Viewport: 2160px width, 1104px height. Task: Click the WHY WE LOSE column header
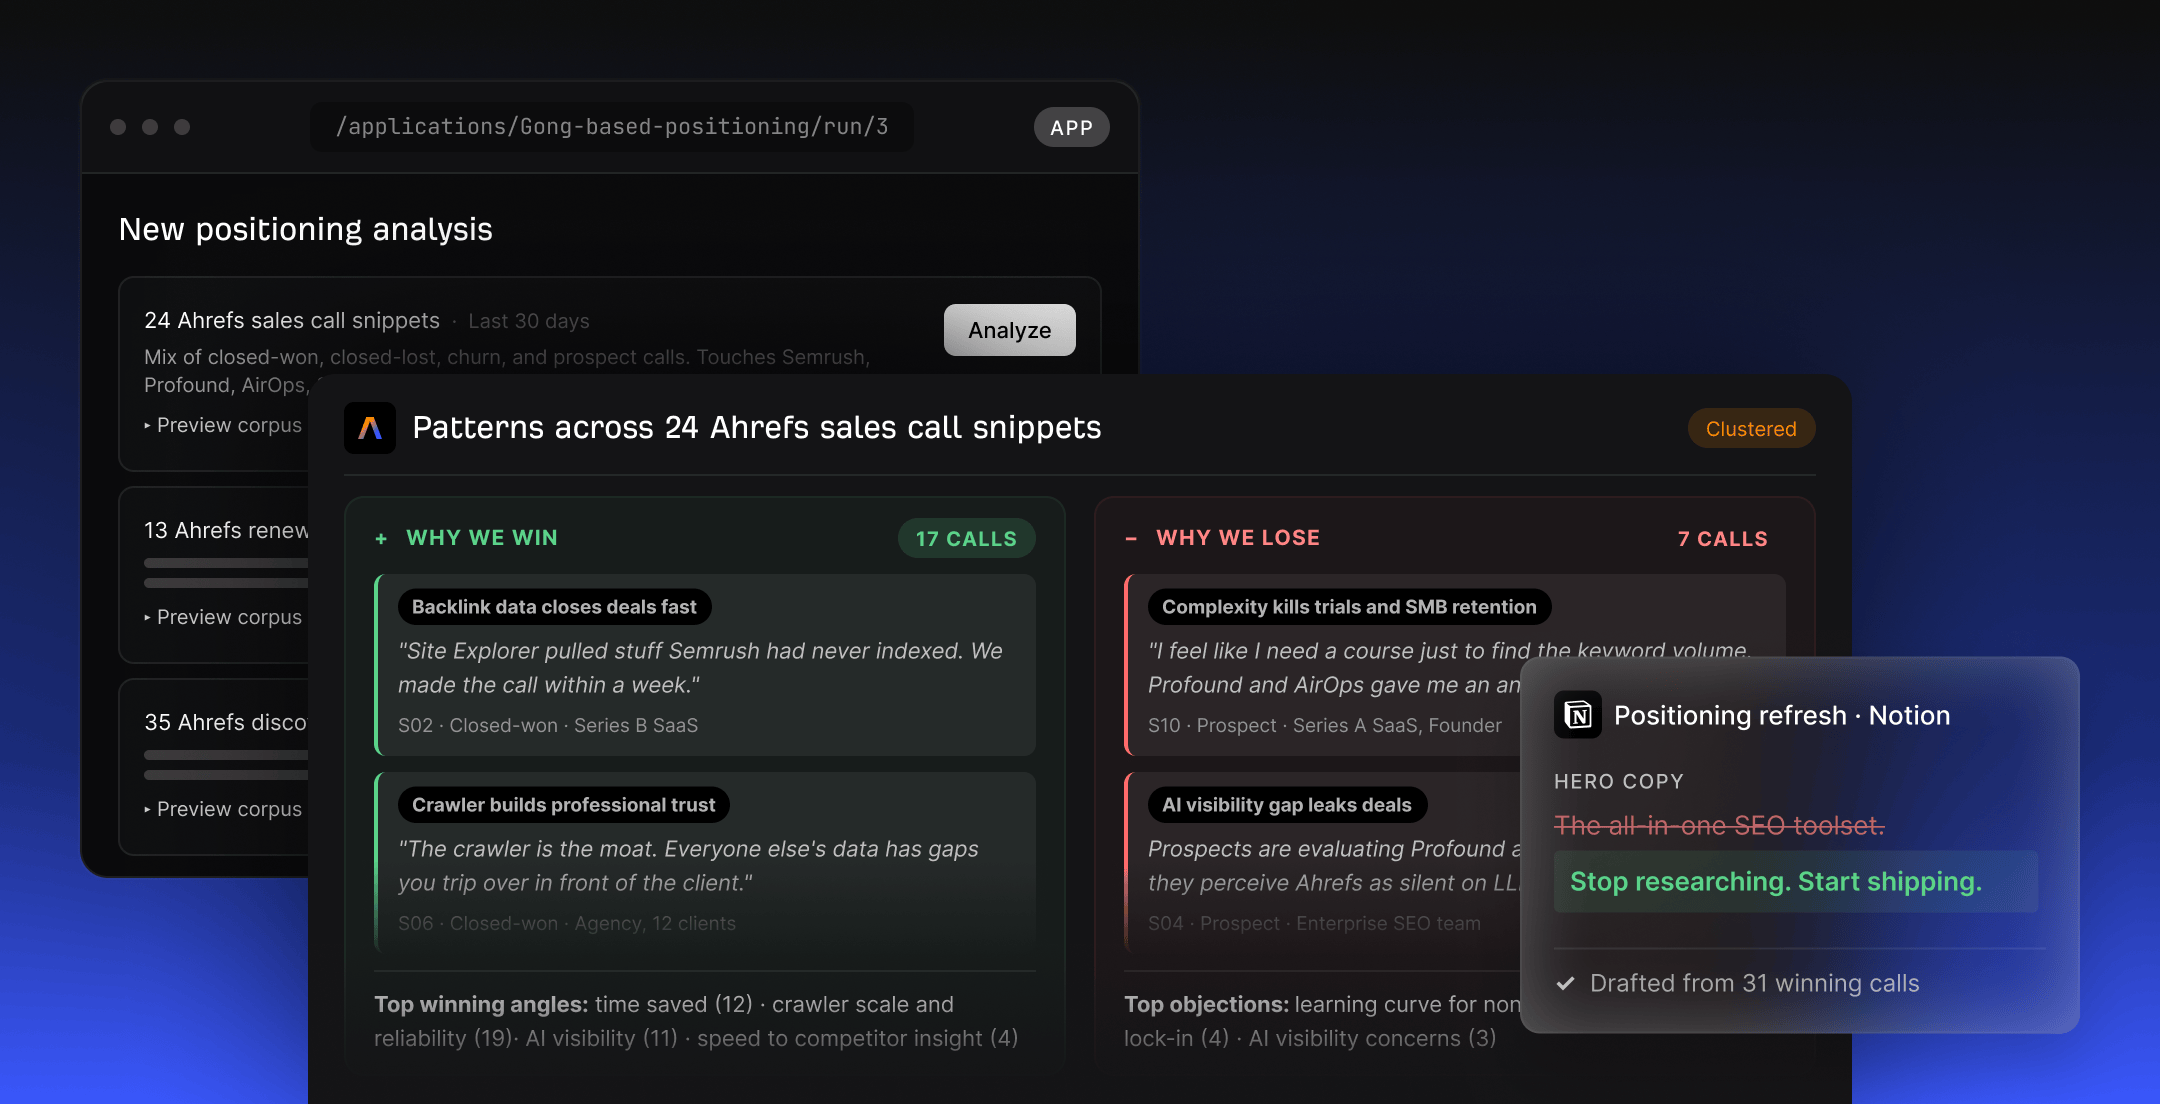click(1238, 538)
